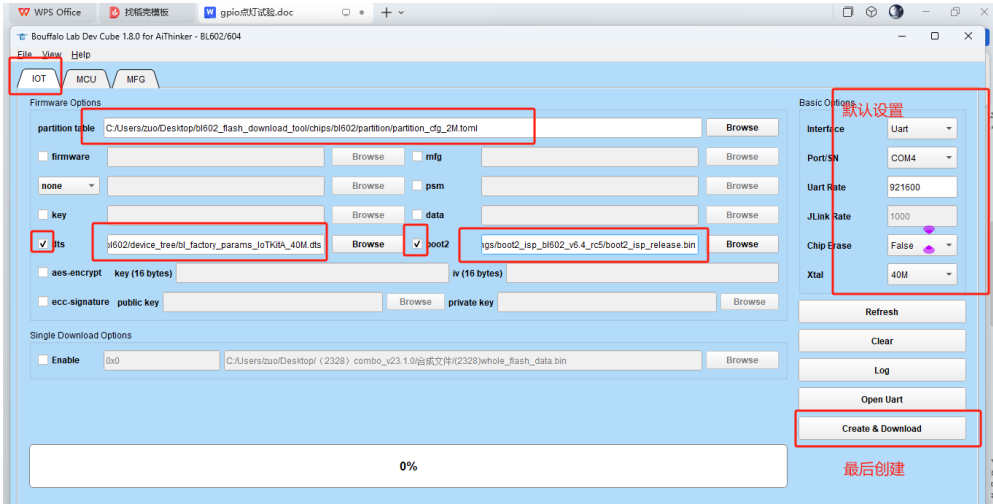Switch to the 找稻壳模板 tab
Image resolution: width=993 pixels, height=504 pixels.
pyautogui.click(x=147, y=12)
